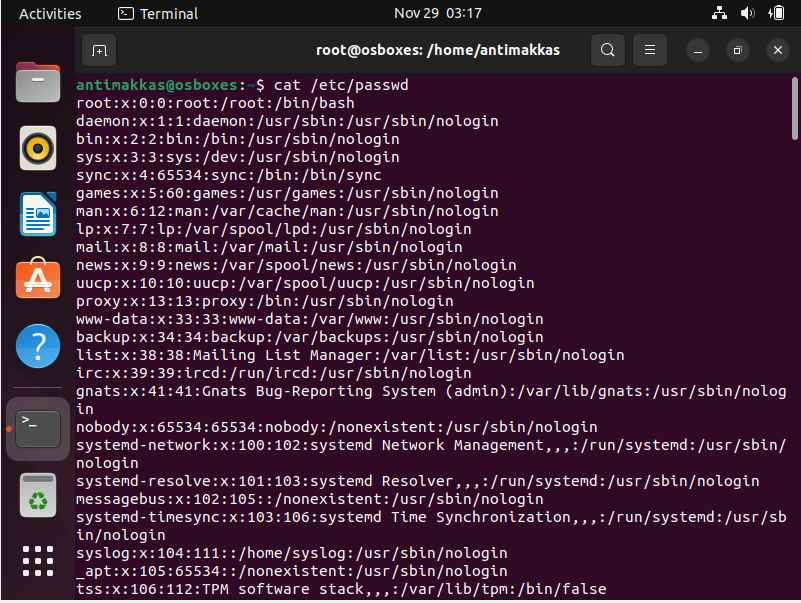801x603 pixels.
Task: Click the daemon:x:1:1 passwd line
Action: [x=287, y=121]
